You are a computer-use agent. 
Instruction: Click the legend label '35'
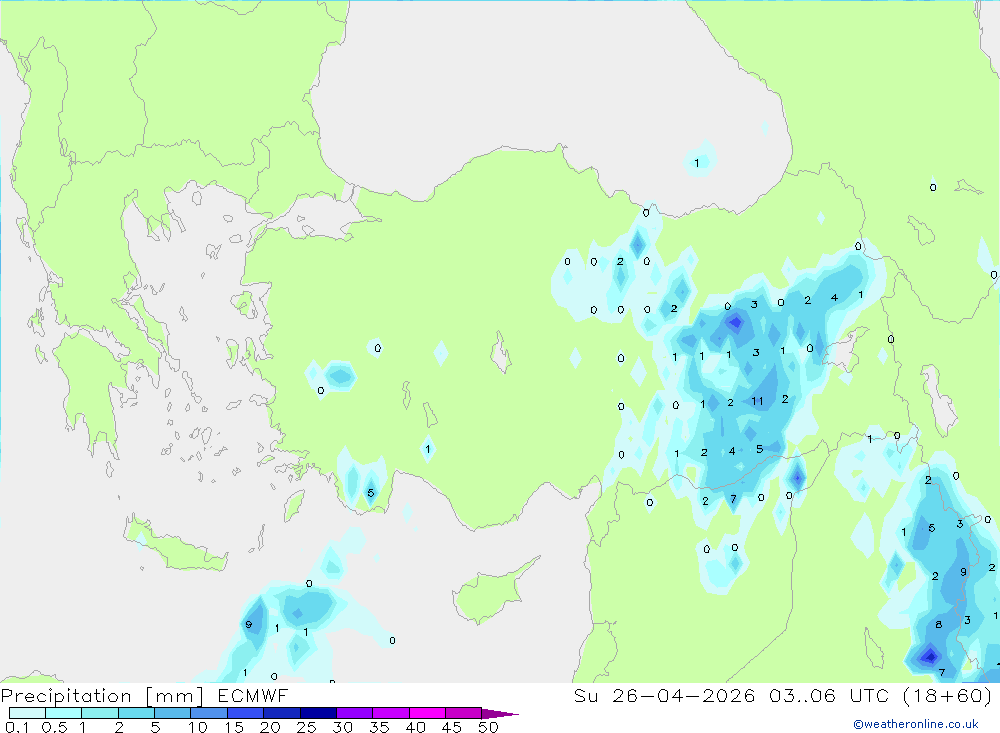tap(379, 727)
